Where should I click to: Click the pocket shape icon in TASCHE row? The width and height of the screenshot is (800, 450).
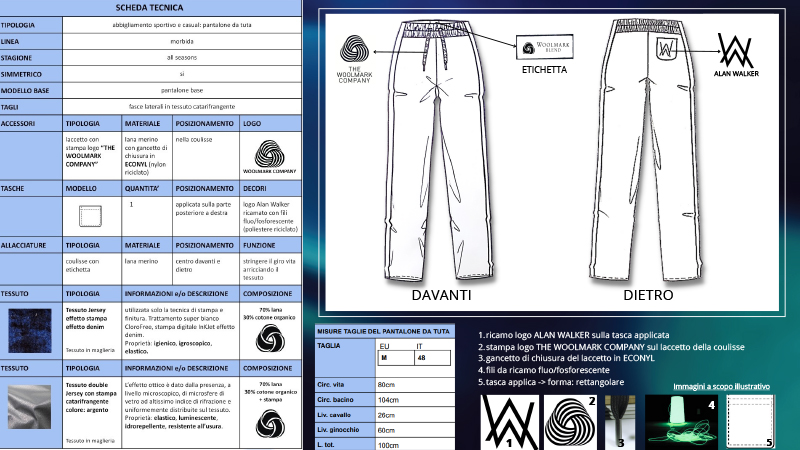(x=90, y=216)
